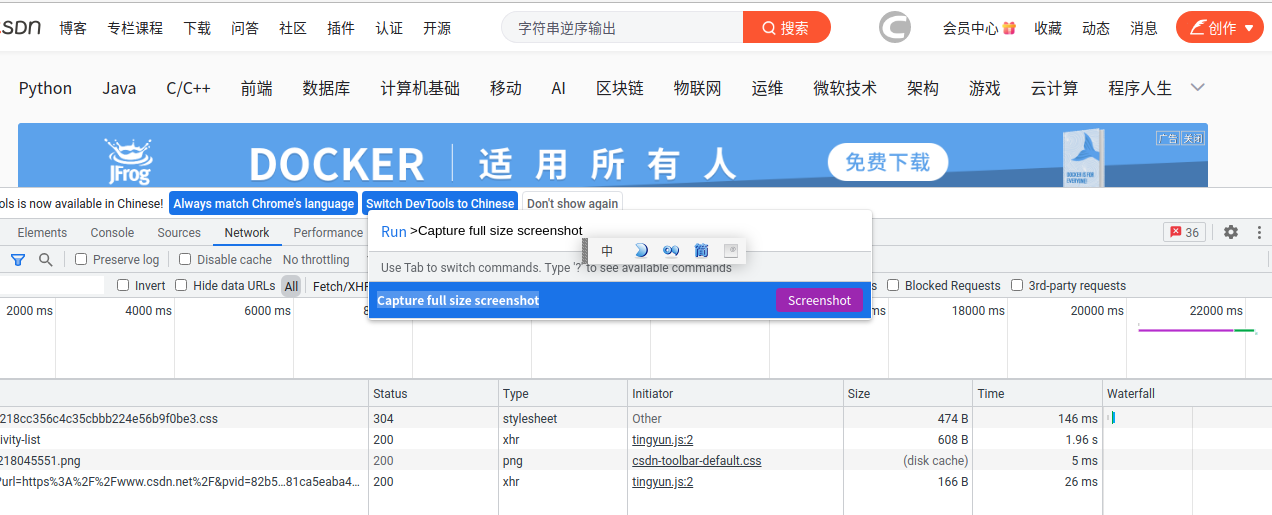Open the DevTools three-dot more menu
Screen dimensions: 1272x515
[x=1259, y=232]
